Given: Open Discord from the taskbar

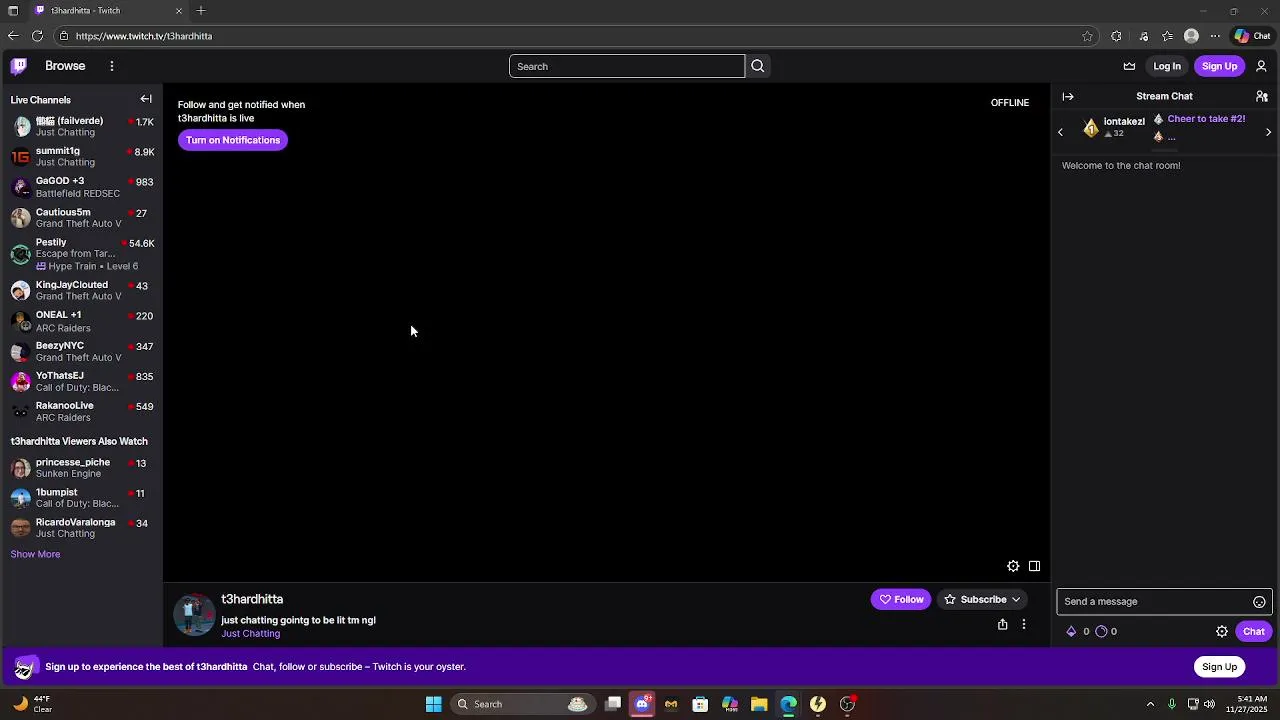Looking at the screenshot, I should (642, 704).
